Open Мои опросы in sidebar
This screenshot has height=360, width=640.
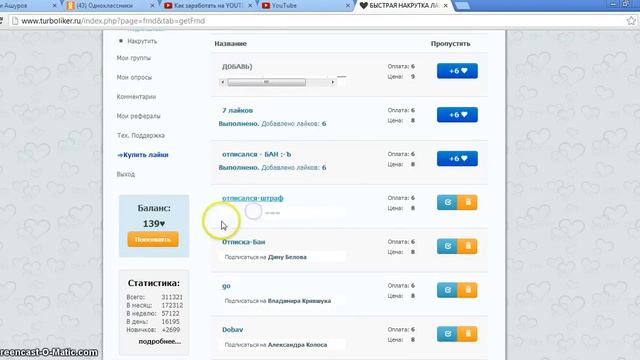[x=134, y=77]
